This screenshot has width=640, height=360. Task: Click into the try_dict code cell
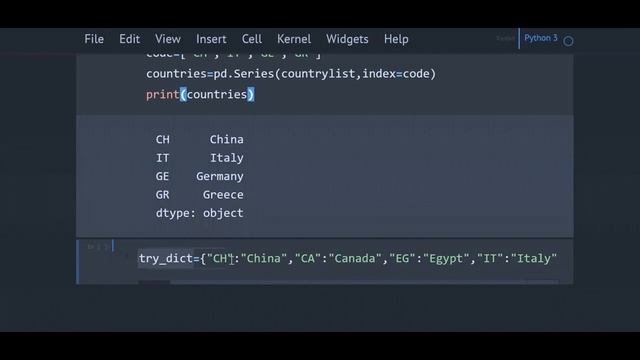click(x=348, y=258)
